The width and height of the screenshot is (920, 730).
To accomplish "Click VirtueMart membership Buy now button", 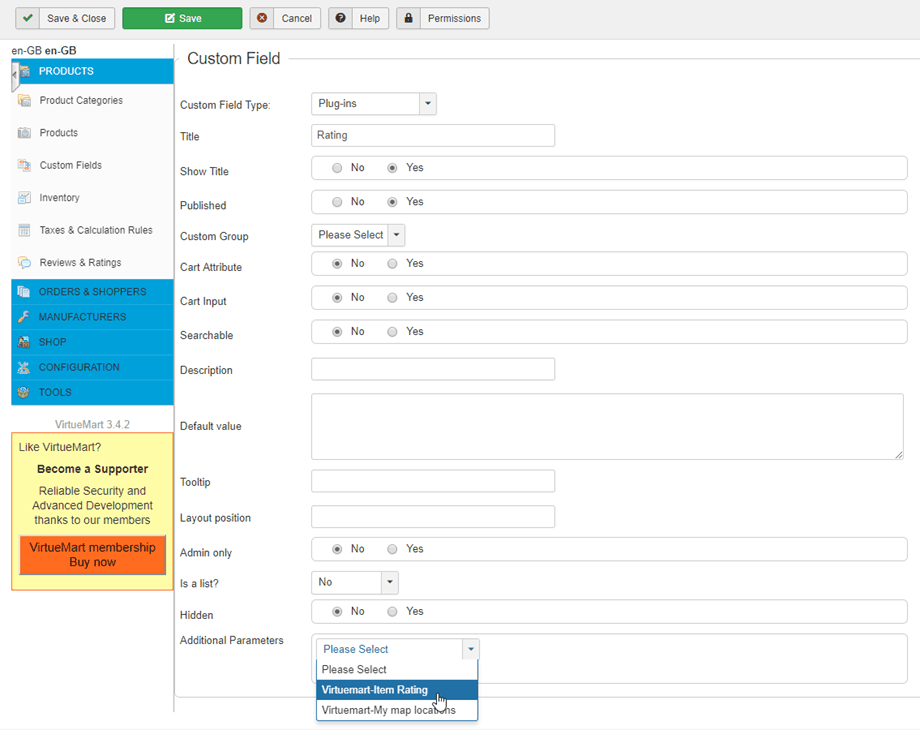I will click(x=92, y=555).
